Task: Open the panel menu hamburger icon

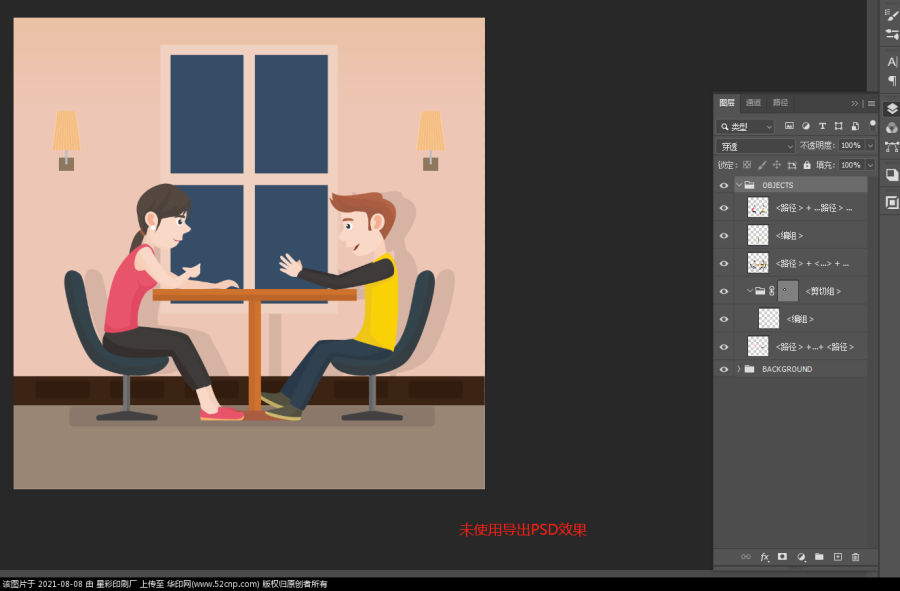Action: click(871, 103)
